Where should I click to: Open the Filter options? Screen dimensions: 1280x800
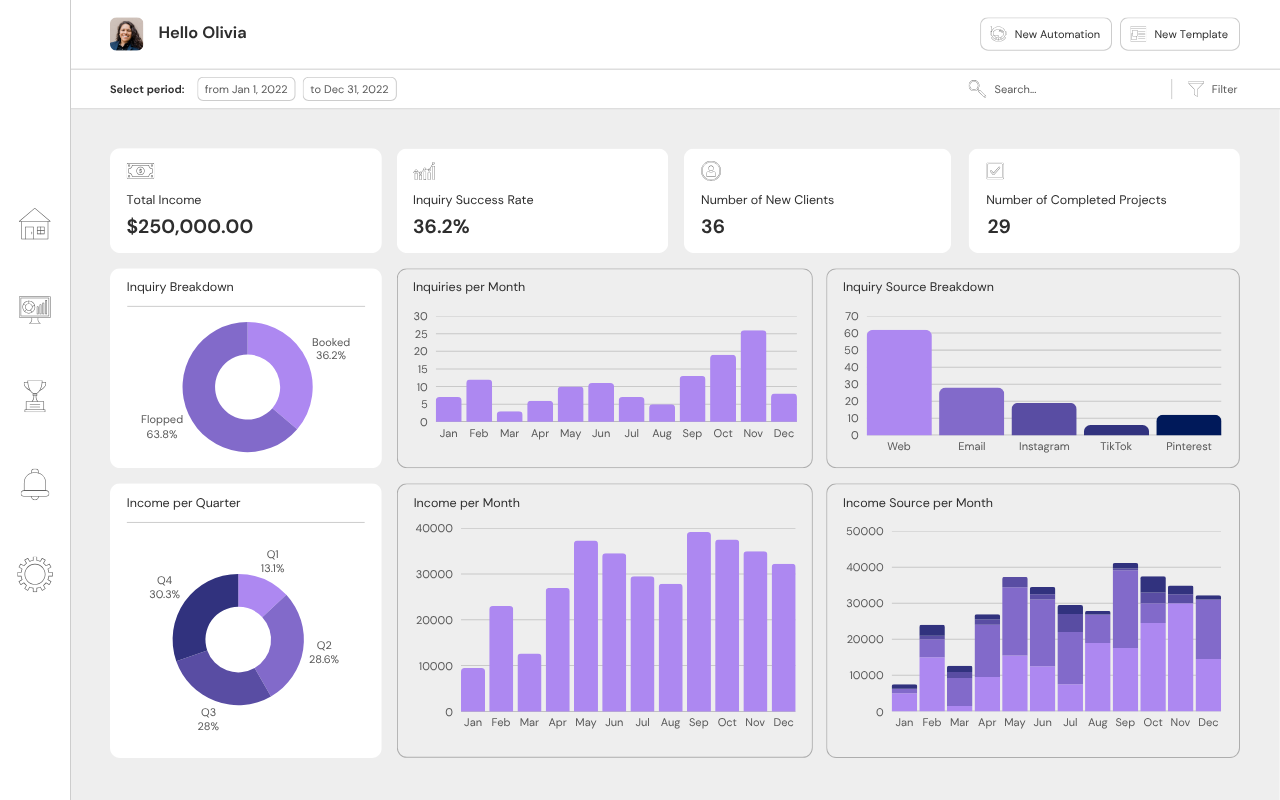pyautogui.click(x=1212, y=89)
